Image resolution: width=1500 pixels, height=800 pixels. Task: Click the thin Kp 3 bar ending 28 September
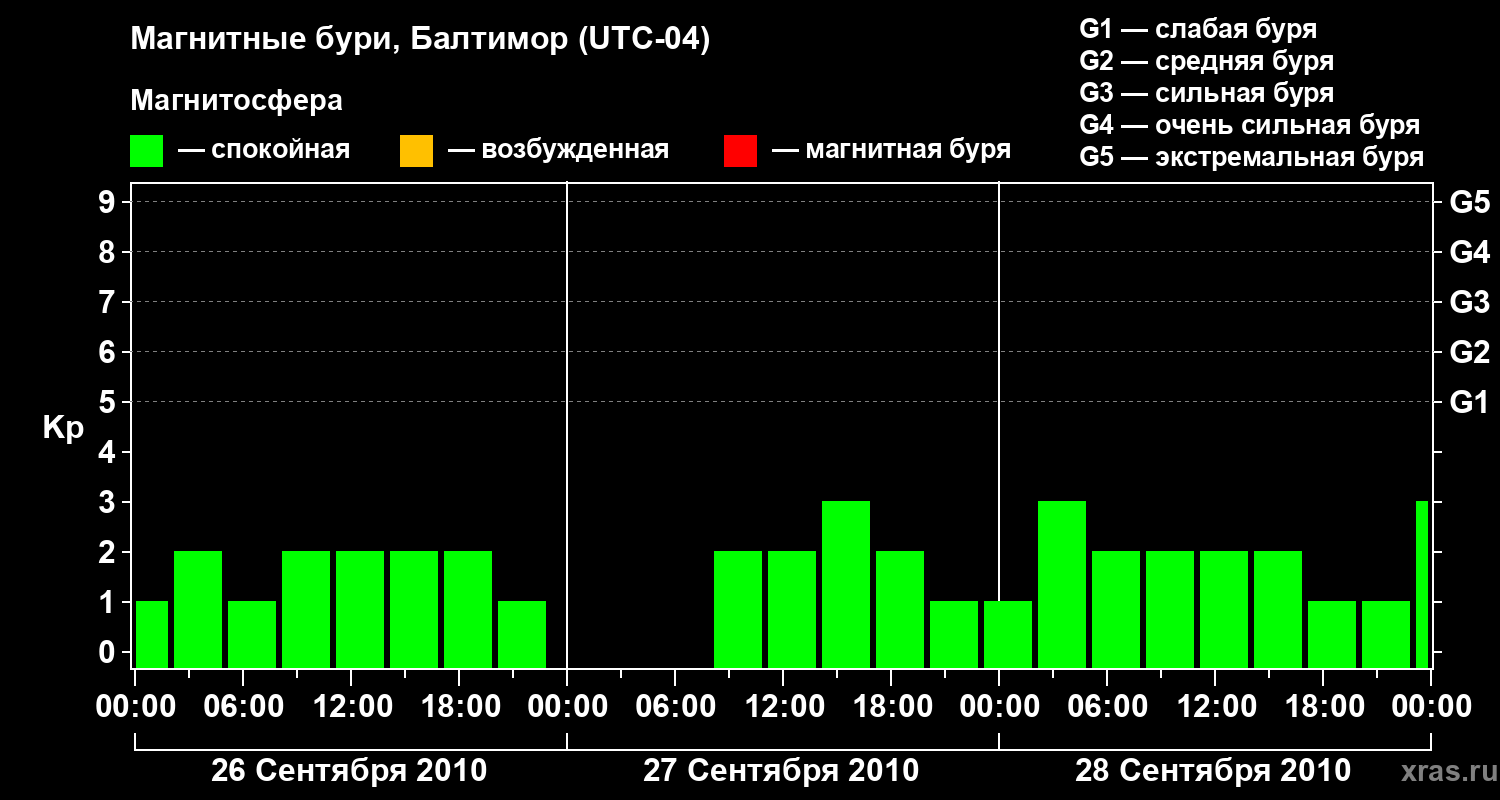[1422, 585]
